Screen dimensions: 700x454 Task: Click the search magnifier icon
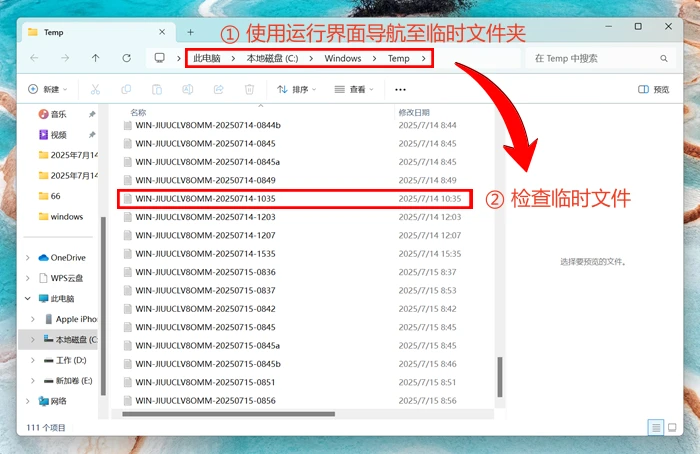click(x=664, y=58)
